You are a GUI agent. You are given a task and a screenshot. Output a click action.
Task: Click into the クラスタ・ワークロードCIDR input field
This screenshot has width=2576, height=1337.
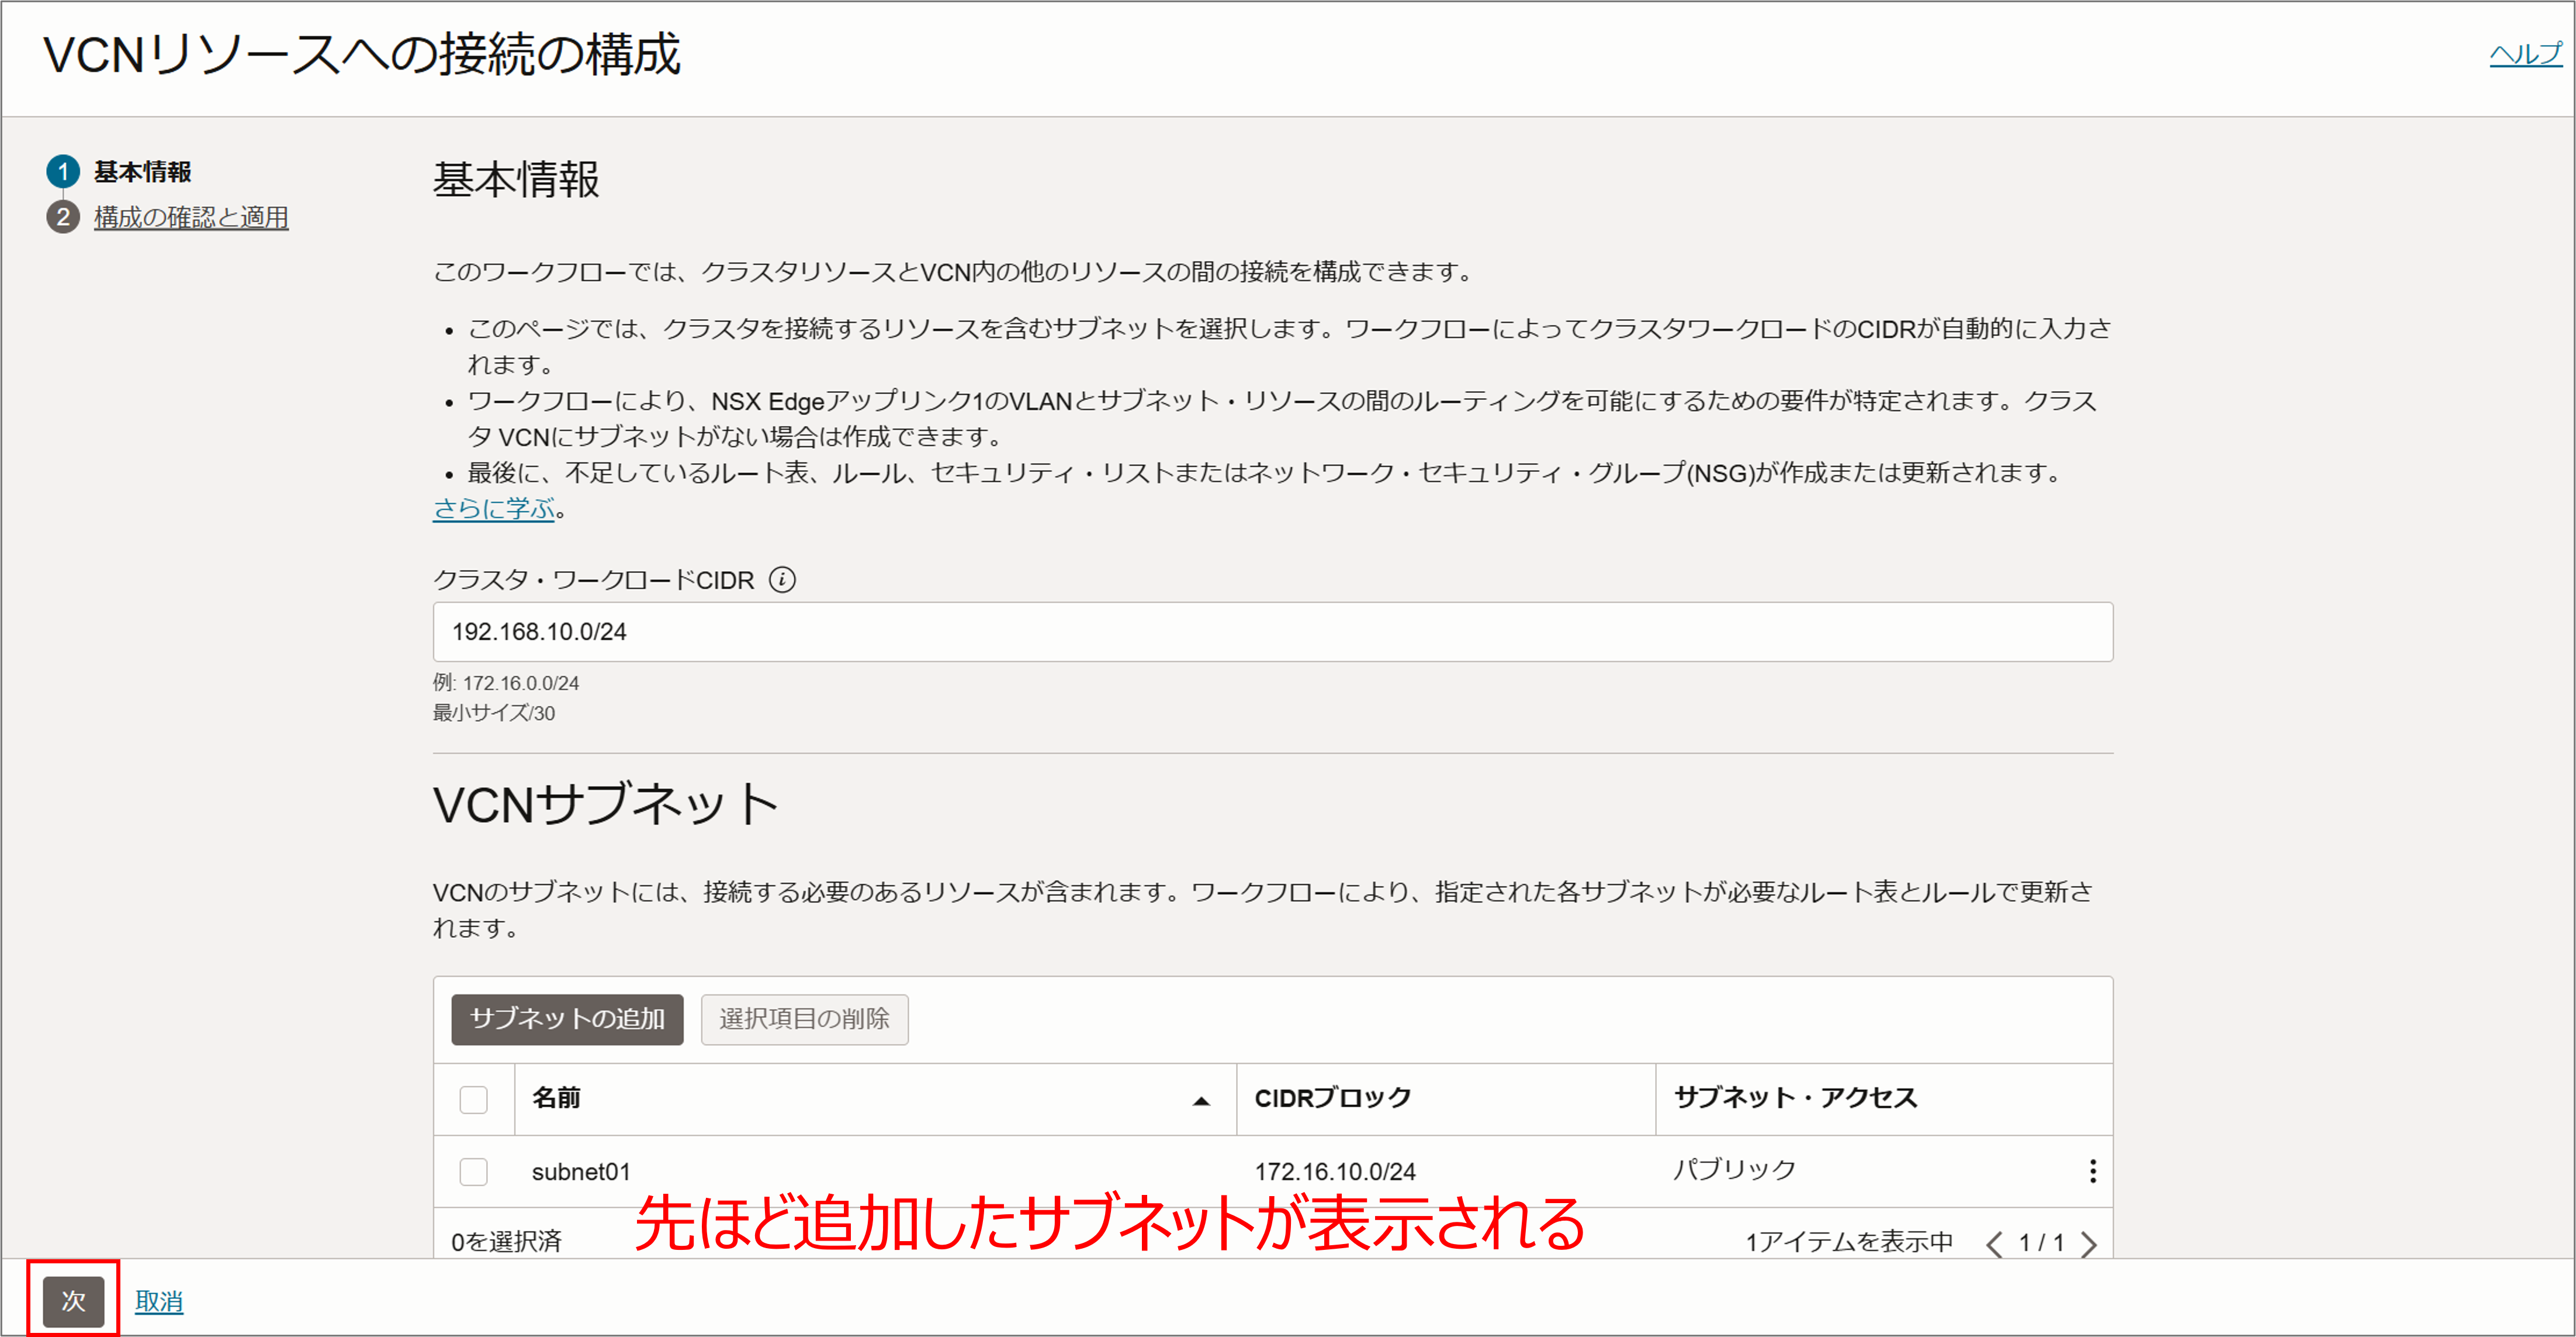(x=1272, y=631)
